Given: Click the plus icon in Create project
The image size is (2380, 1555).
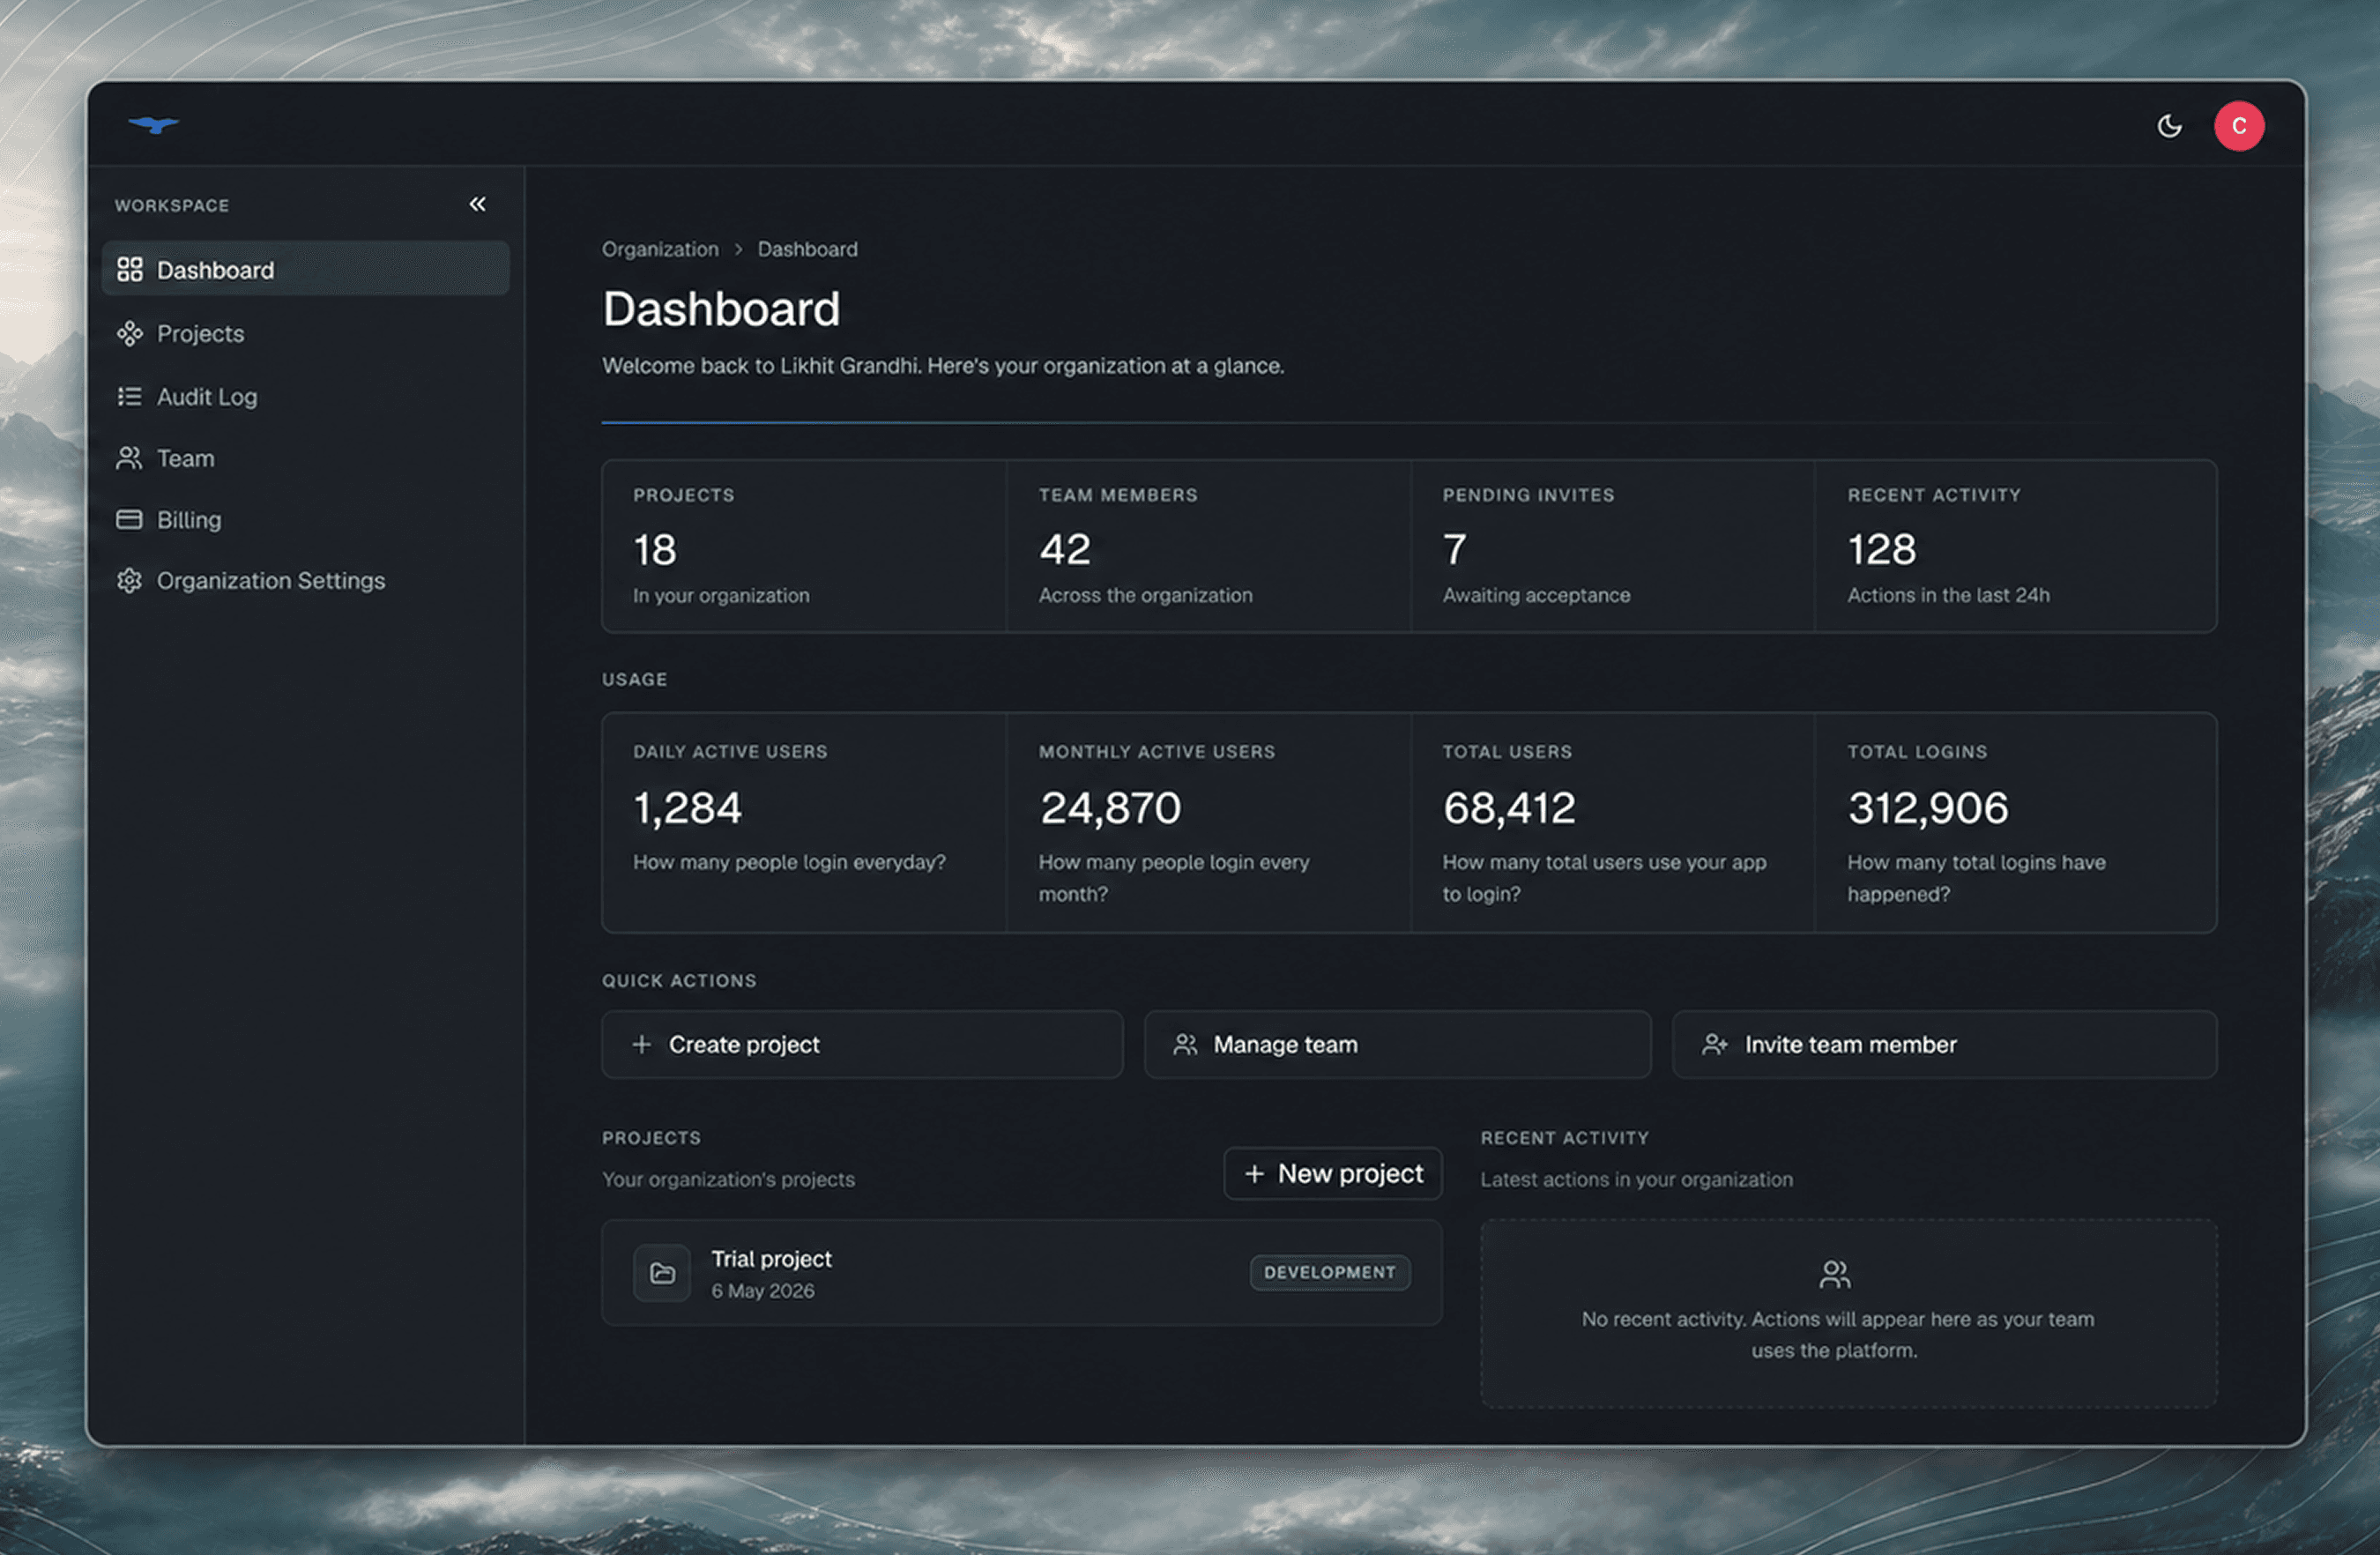Looking at the screenshot, I should (642, 1044).
